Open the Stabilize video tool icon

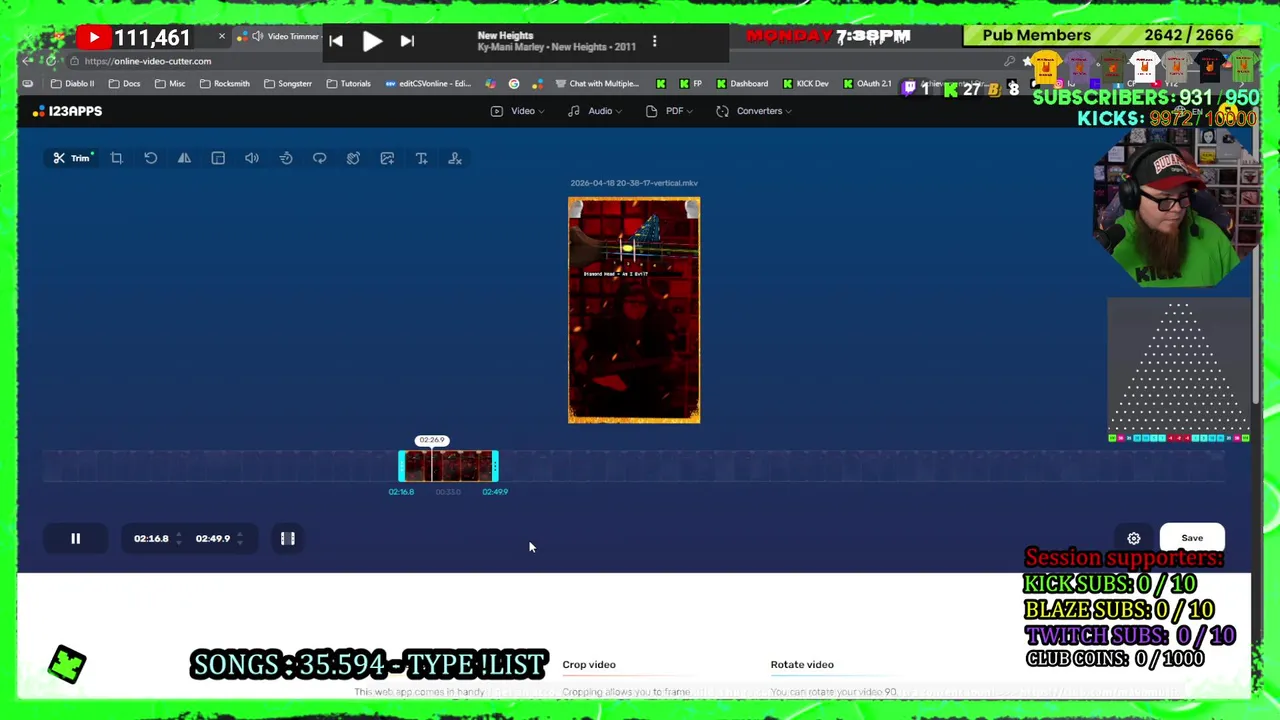[x=353, y=158]
